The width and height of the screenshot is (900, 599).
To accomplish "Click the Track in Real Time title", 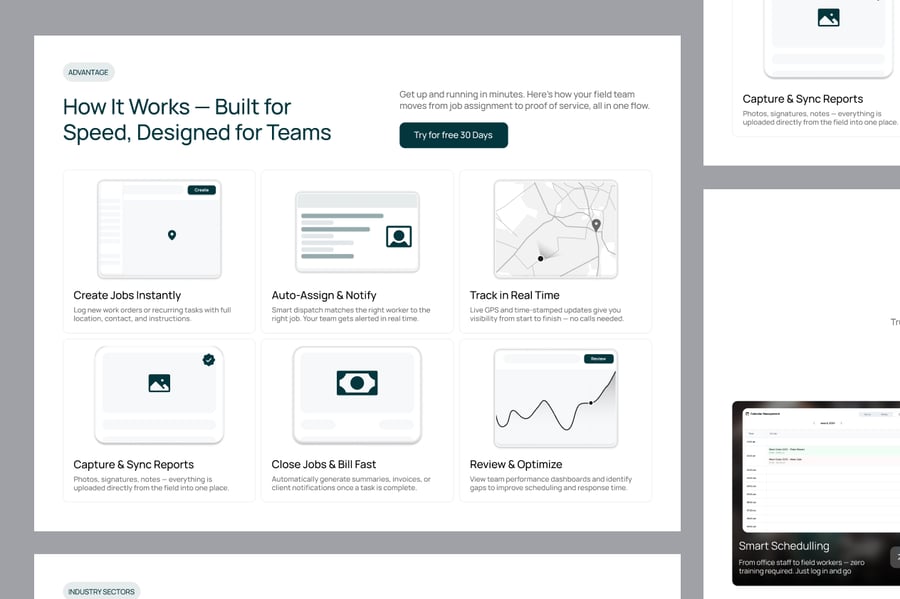I will tap(514, 295).
